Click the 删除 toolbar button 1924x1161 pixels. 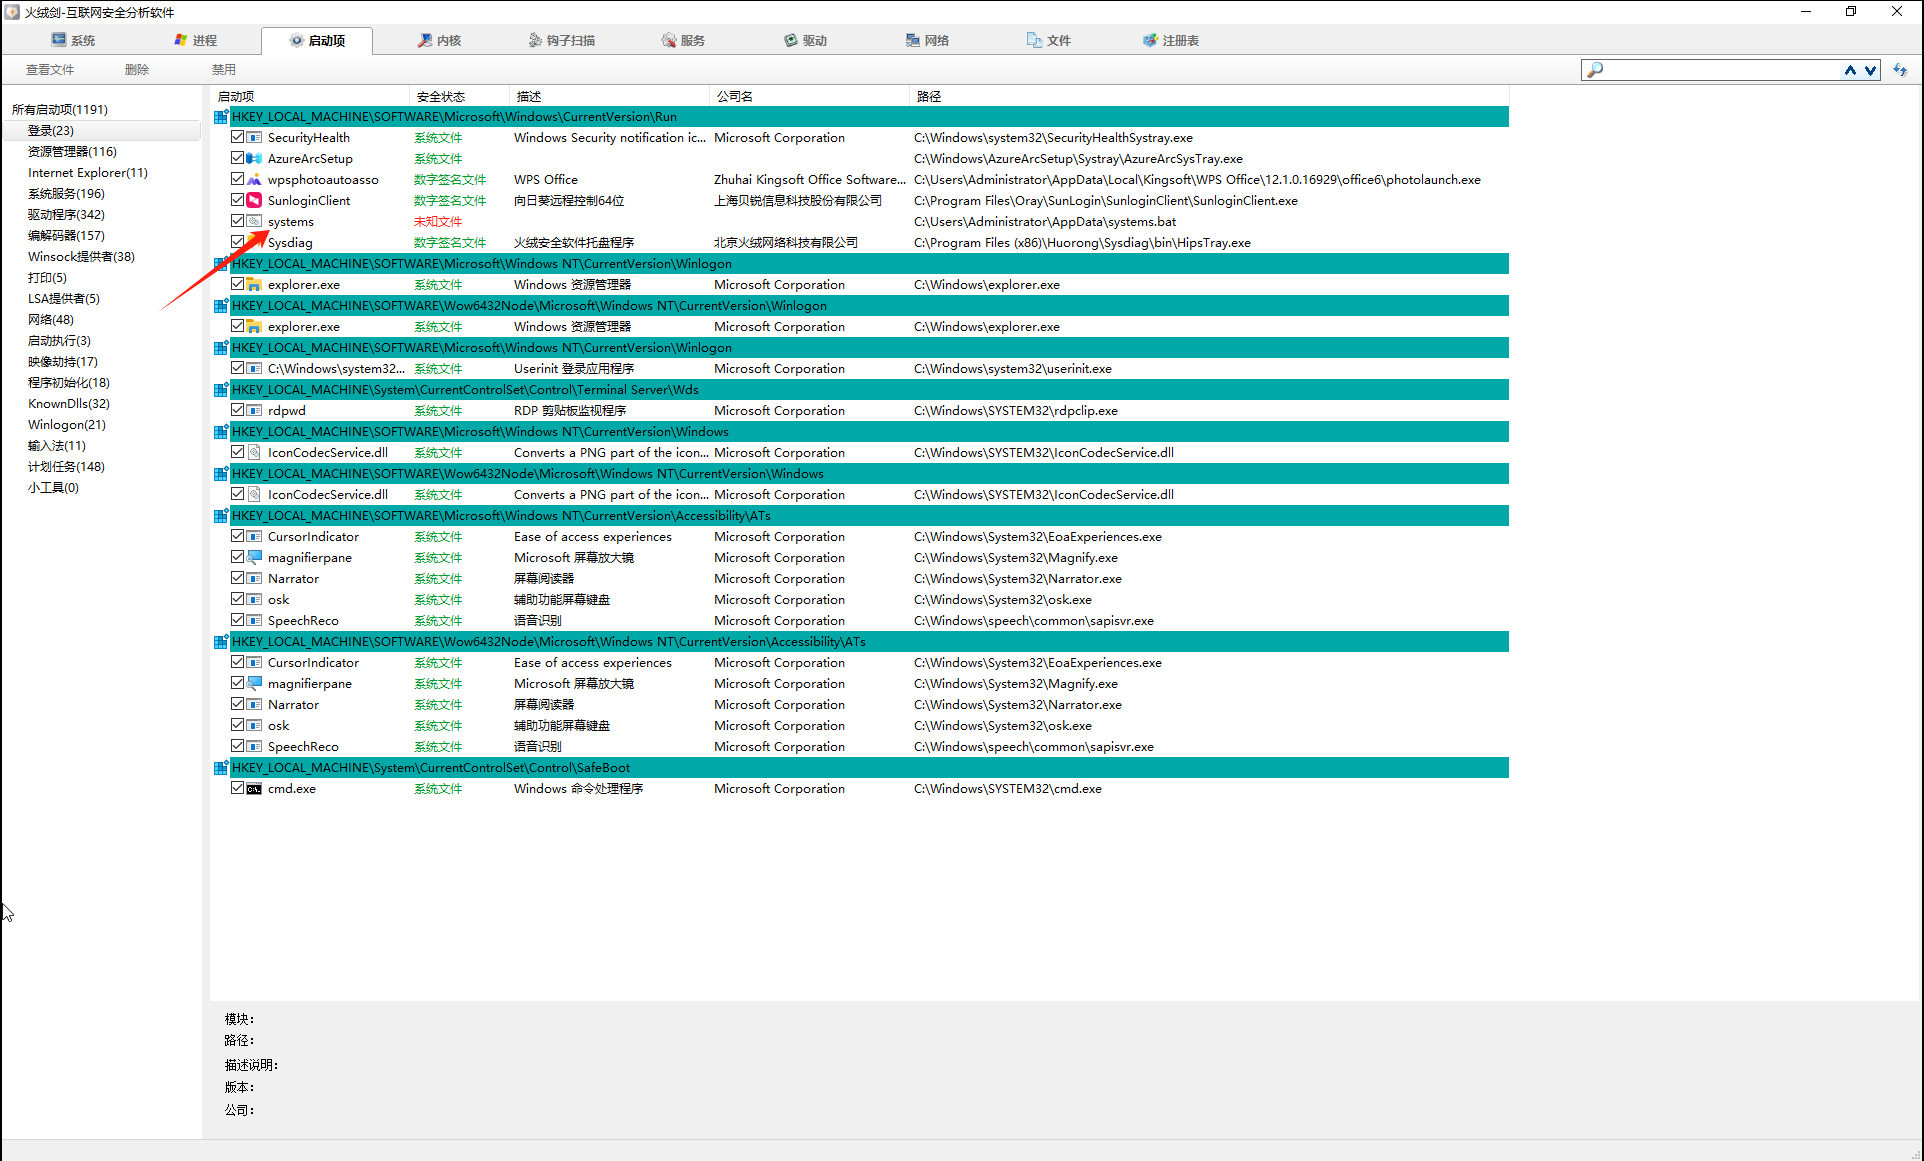click(x=137, y=70)
